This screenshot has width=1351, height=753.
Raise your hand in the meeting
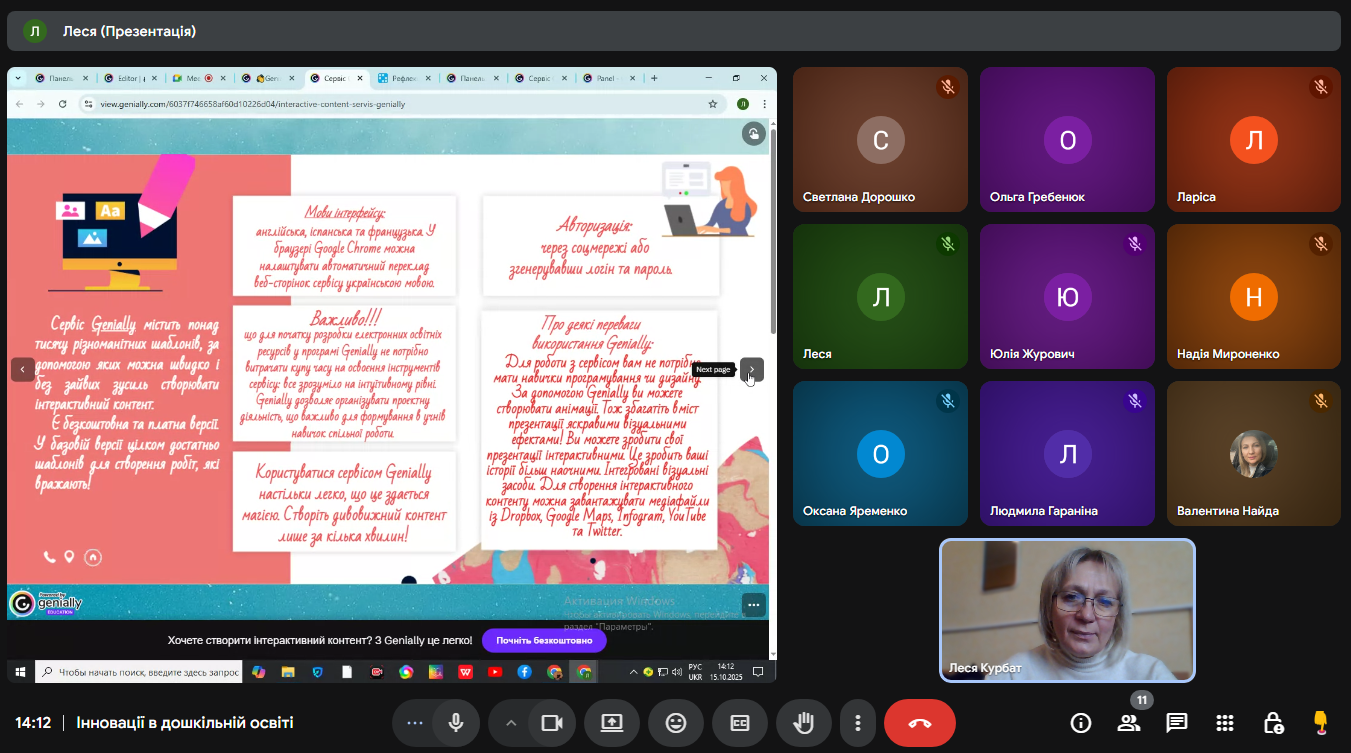[x=803, y=723]
